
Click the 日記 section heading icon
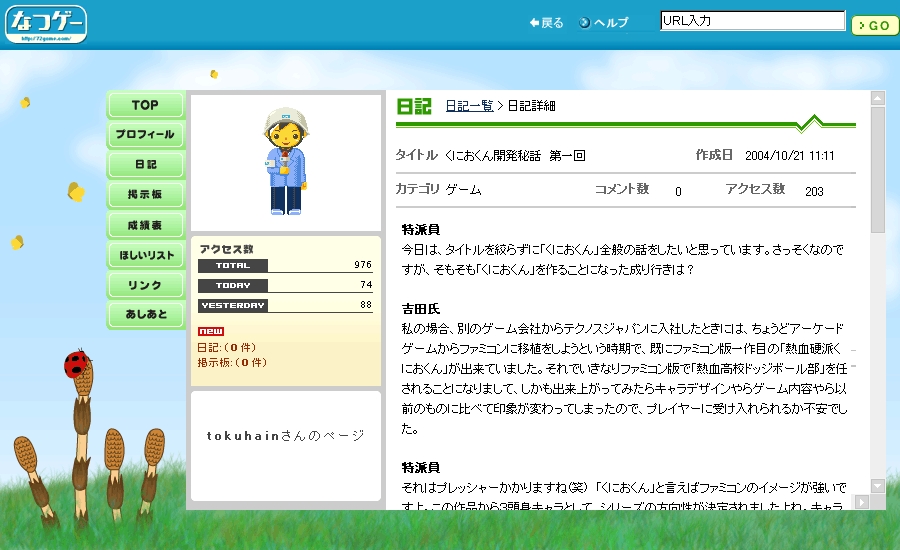(x=414, y=106)
